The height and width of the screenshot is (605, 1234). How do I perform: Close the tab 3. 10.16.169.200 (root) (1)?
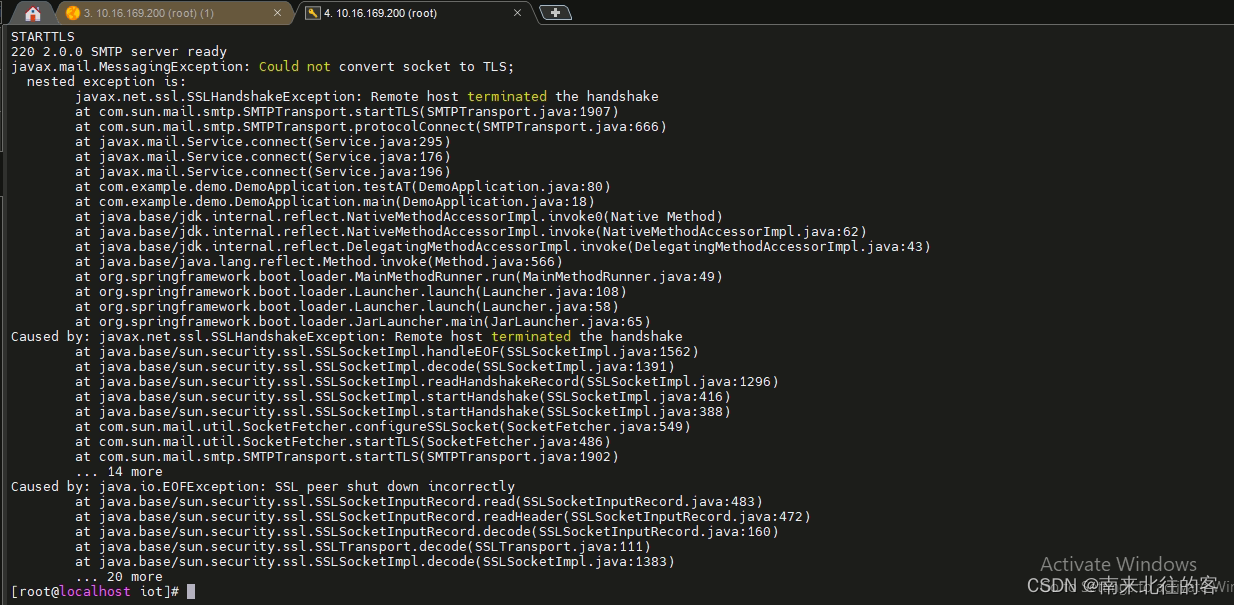pos(277,13)
